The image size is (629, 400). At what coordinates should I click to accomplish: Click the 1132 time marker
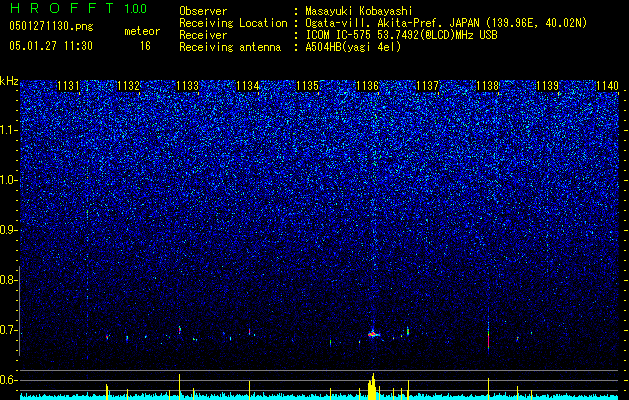(x=128, y=86)
